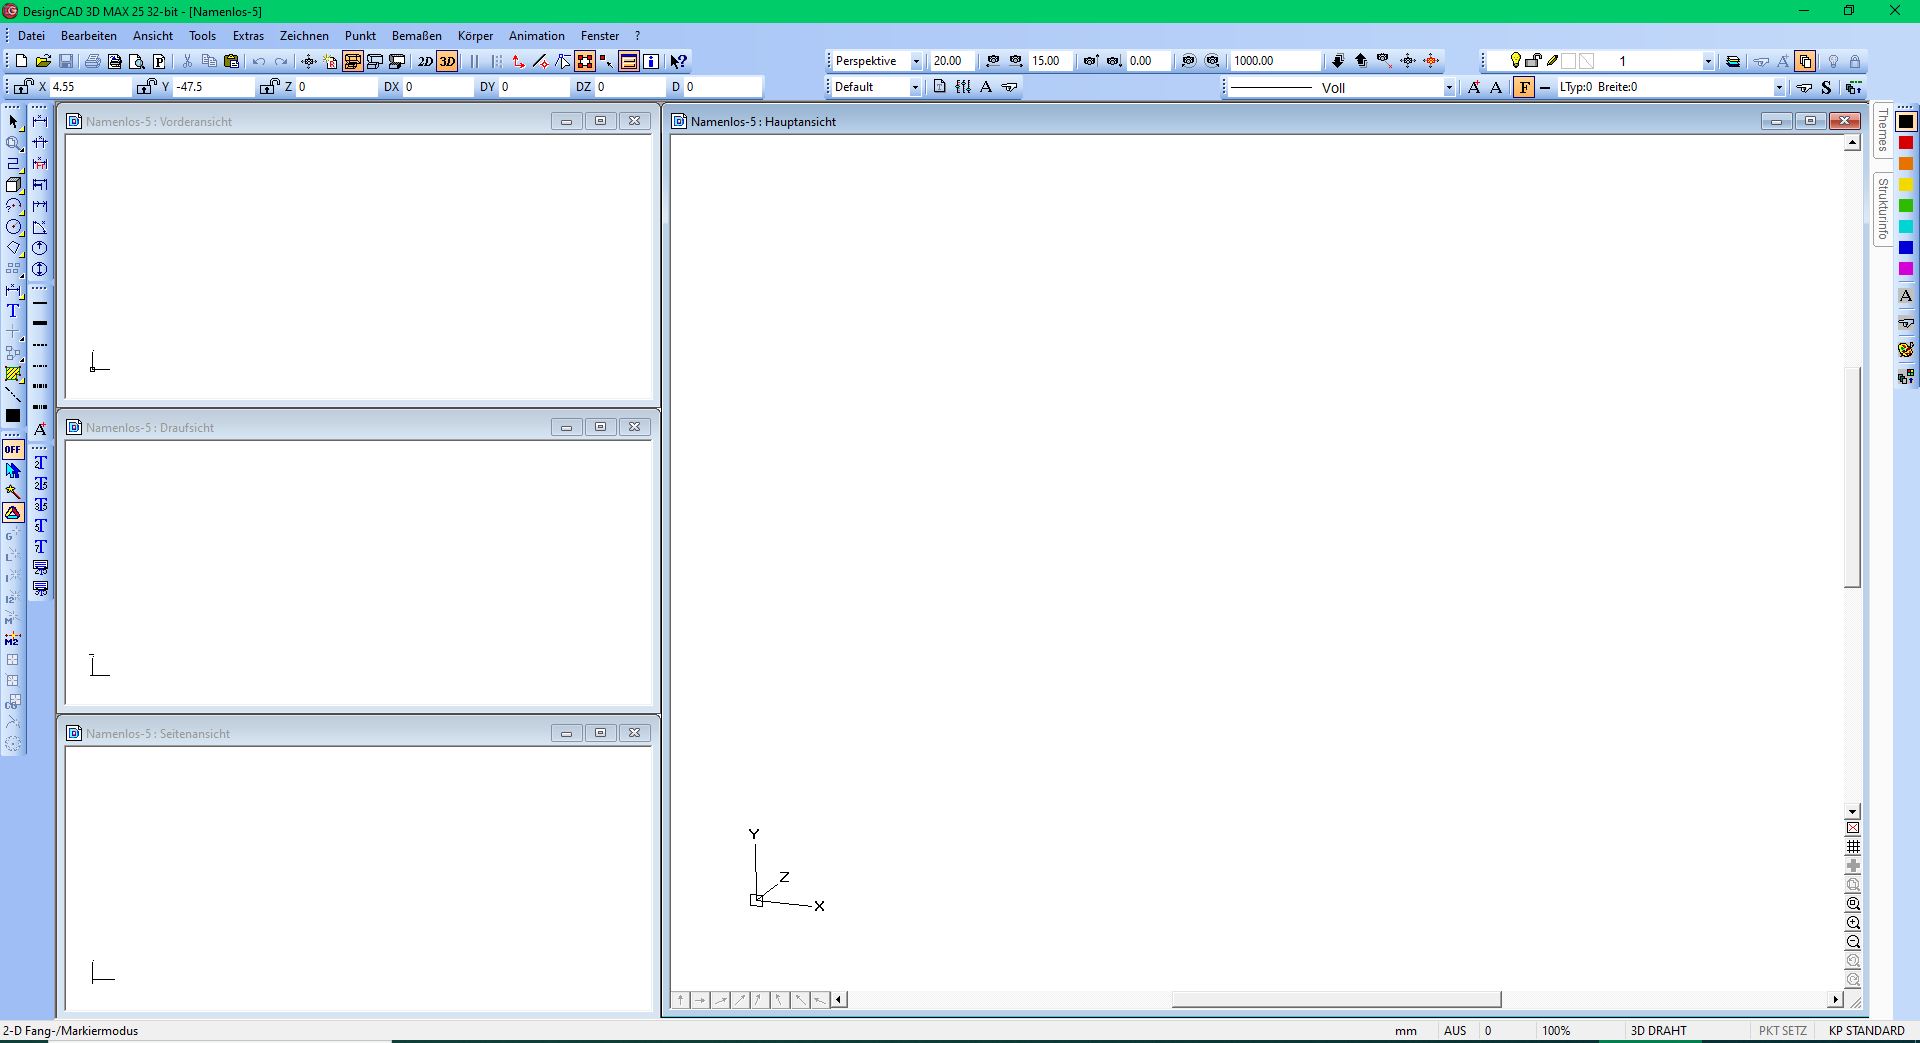Screen dimensions: 1920x1043
Task: Toggle the X coordinate lock icon
Action: (x=23, y=87)
